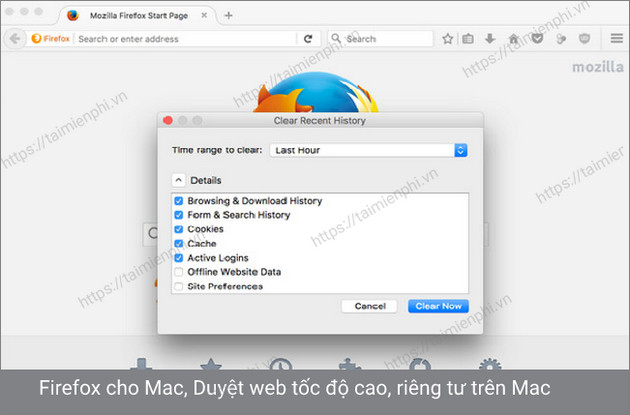The image size is (630, 415).
Task: Uncheck the Cache checkbox
Action: pos(179,243)
